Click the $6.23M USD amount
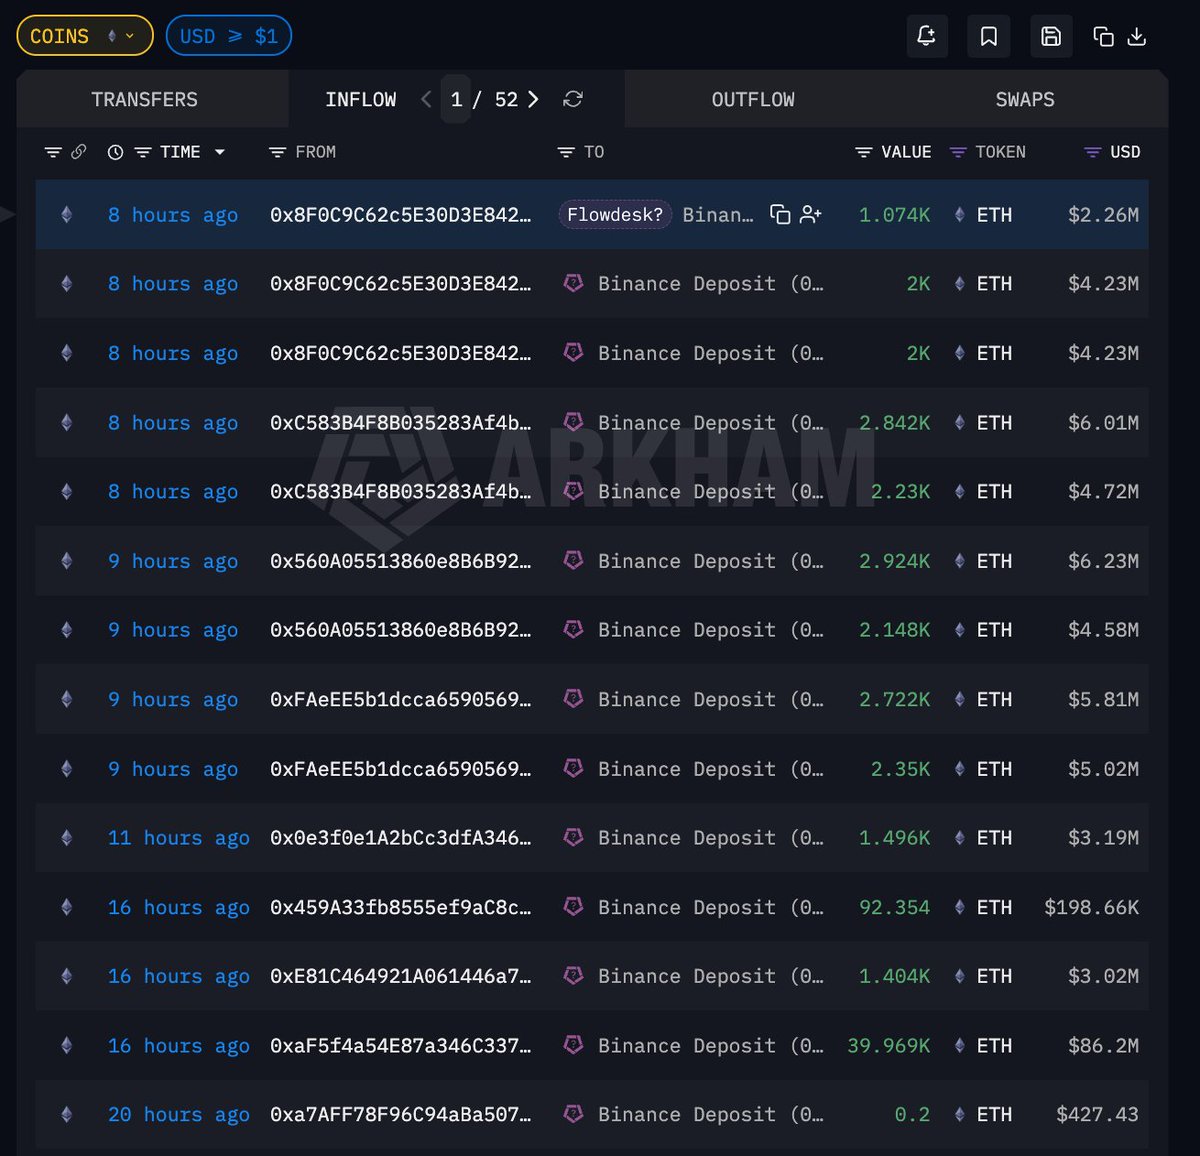The width and height of the screenshot is (1200, 1156). pyautogui.click(x=1103, y=561)
